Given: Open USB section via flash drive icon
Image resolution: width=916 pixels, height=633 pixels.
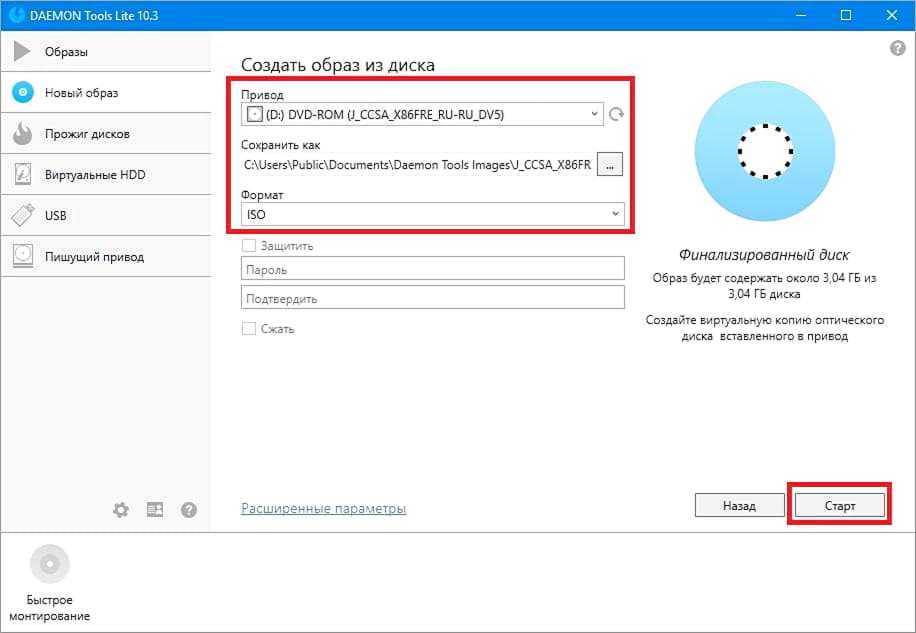Looking at the screenshot, I should click(x=23, y=215).
